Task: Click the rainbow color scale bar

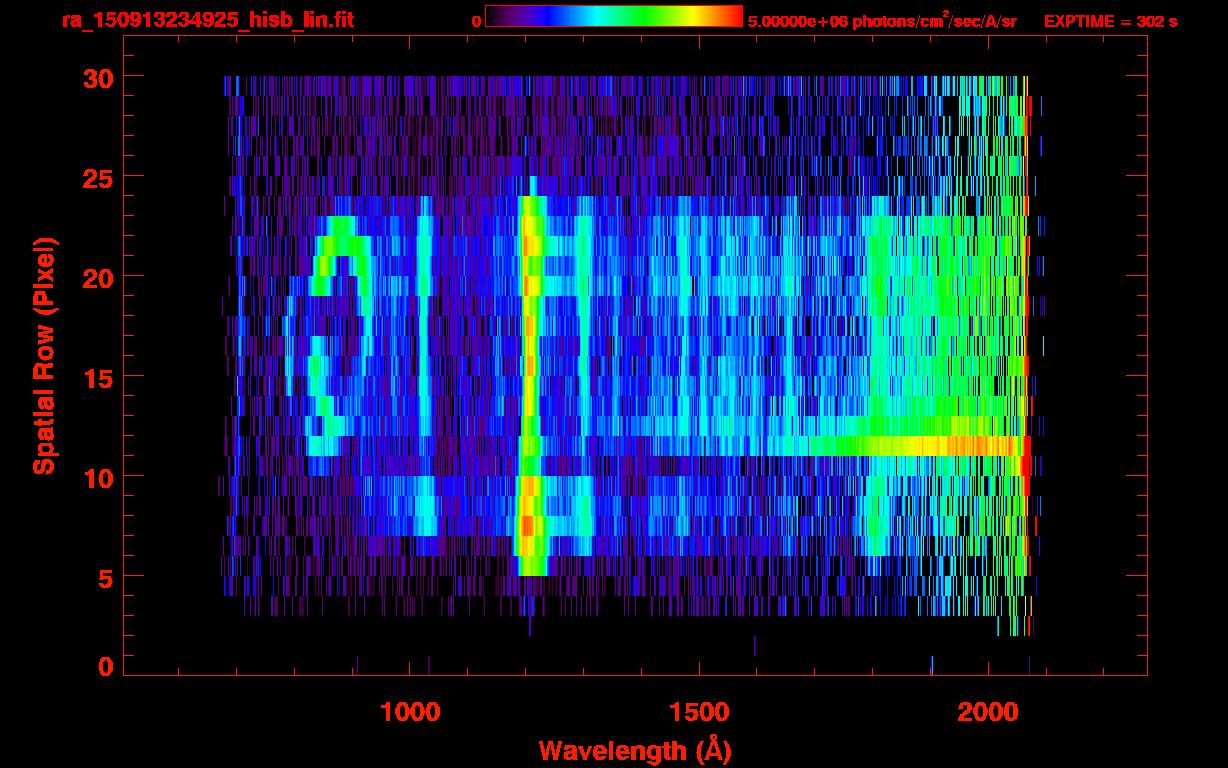Action: [x=613, y=17]
